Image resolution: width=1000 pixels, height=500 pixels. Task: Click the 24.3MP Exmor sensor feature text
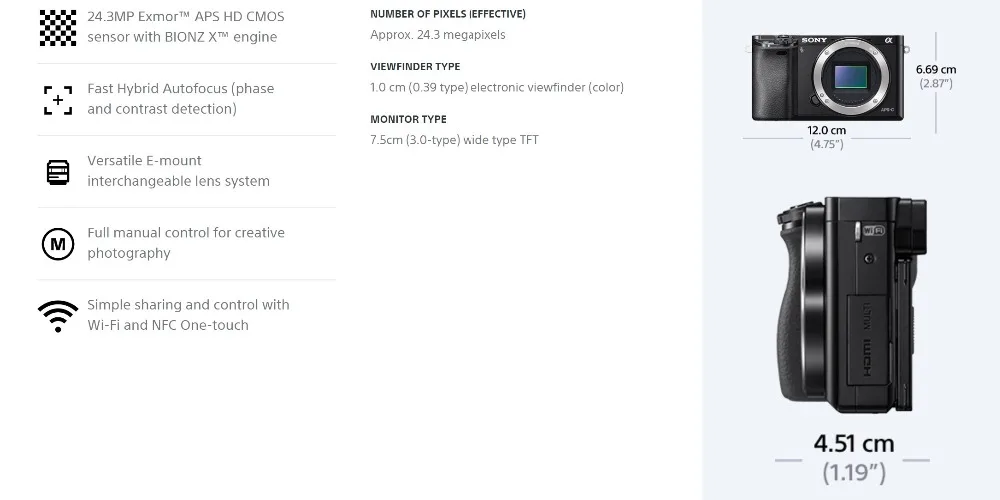pos(186,27)
